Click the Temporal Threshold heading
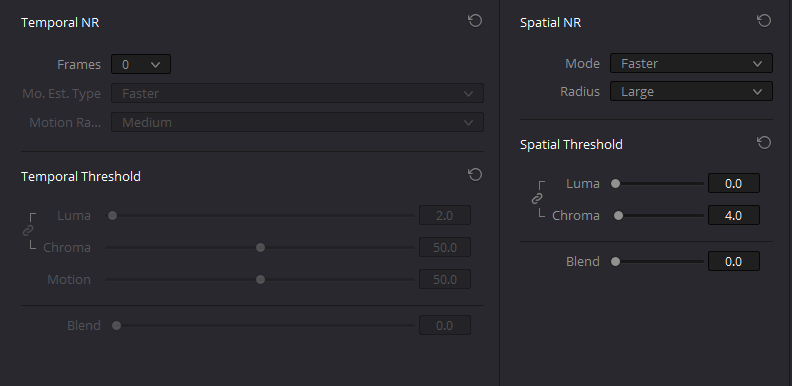The height and width of the screenshot is (386, 792). (81, 176)
